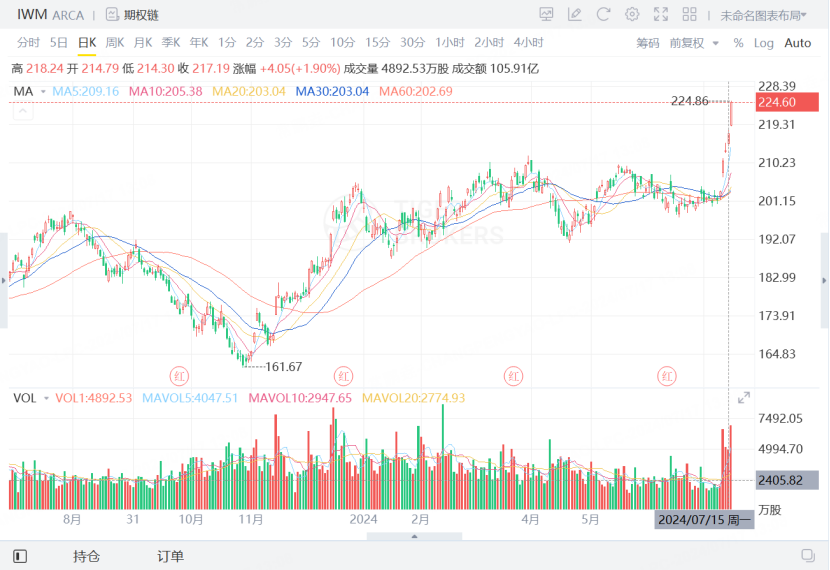Open the 订单 orders panel
Image resolution: width=830 pixels, height=570 pixels.
coord(170,556)
